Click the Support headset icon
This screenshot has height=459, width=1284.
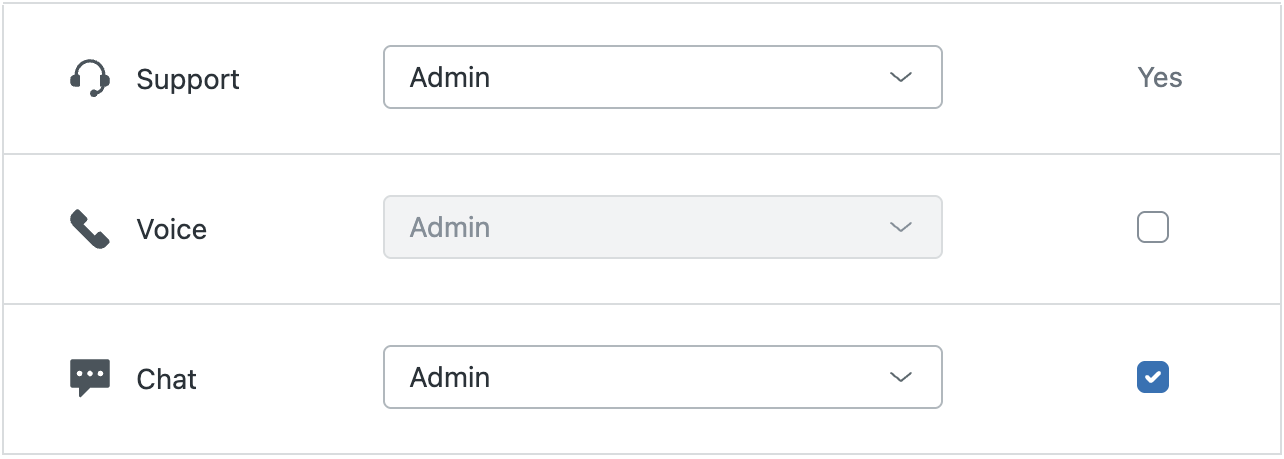pos(90,78)
